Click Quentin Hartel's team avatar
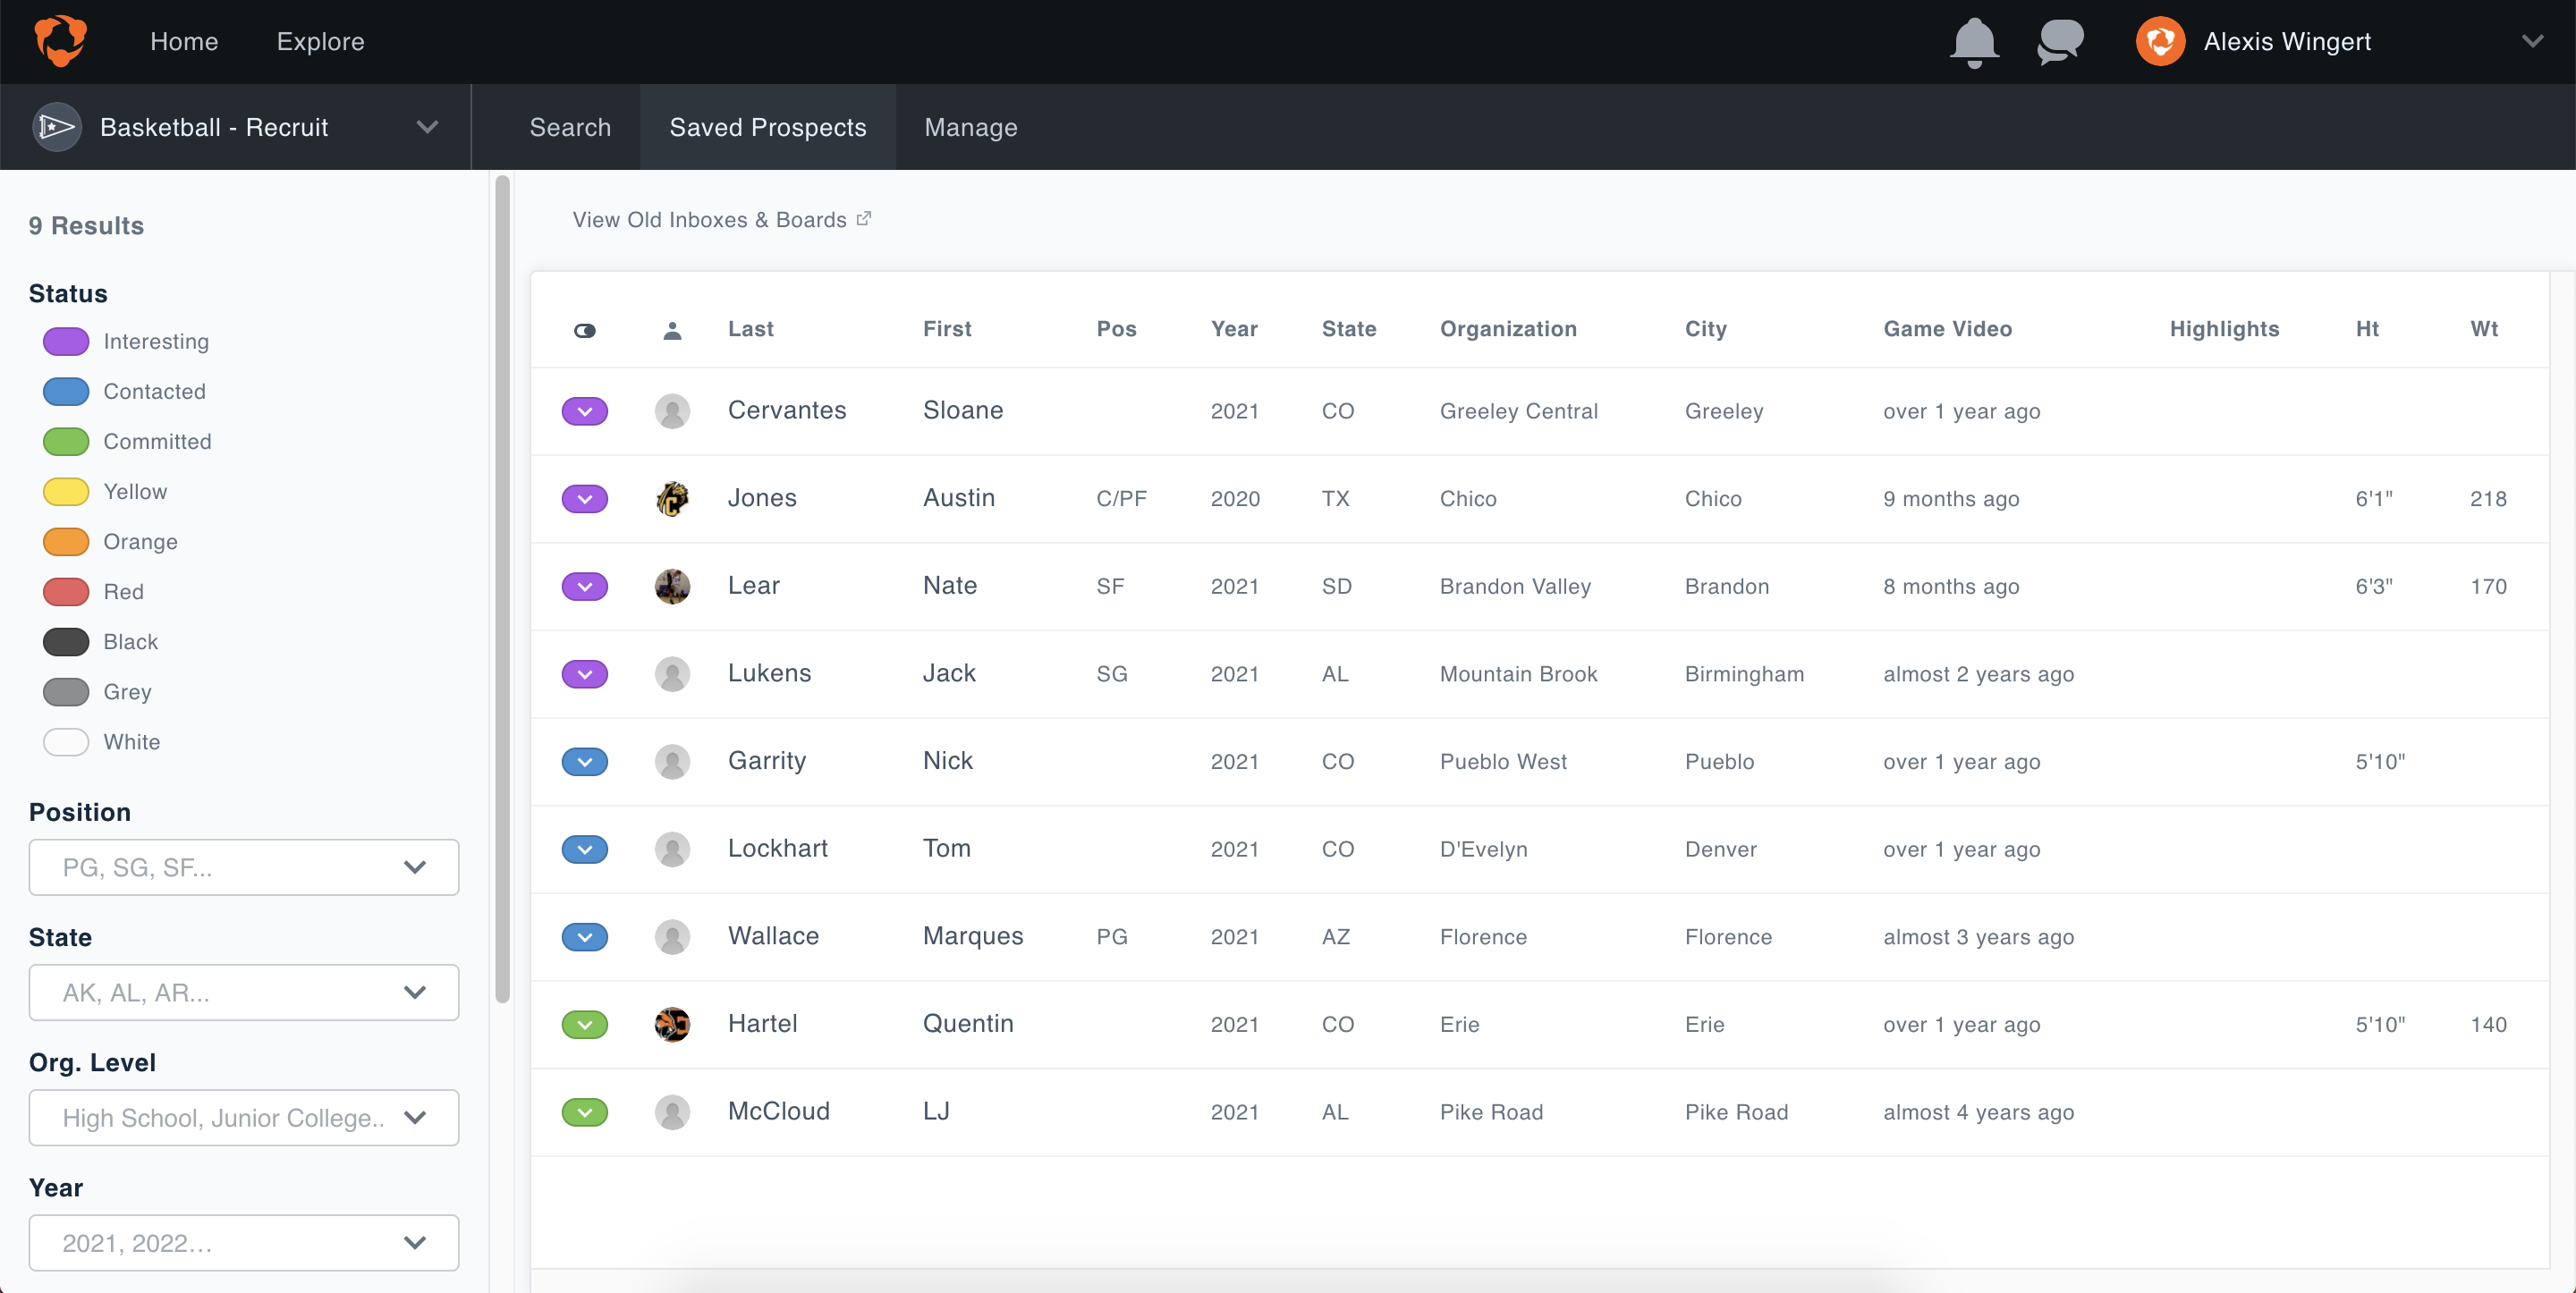Image resolution: width=2576 pixels, height=1293 pixels. (672, 1024)
